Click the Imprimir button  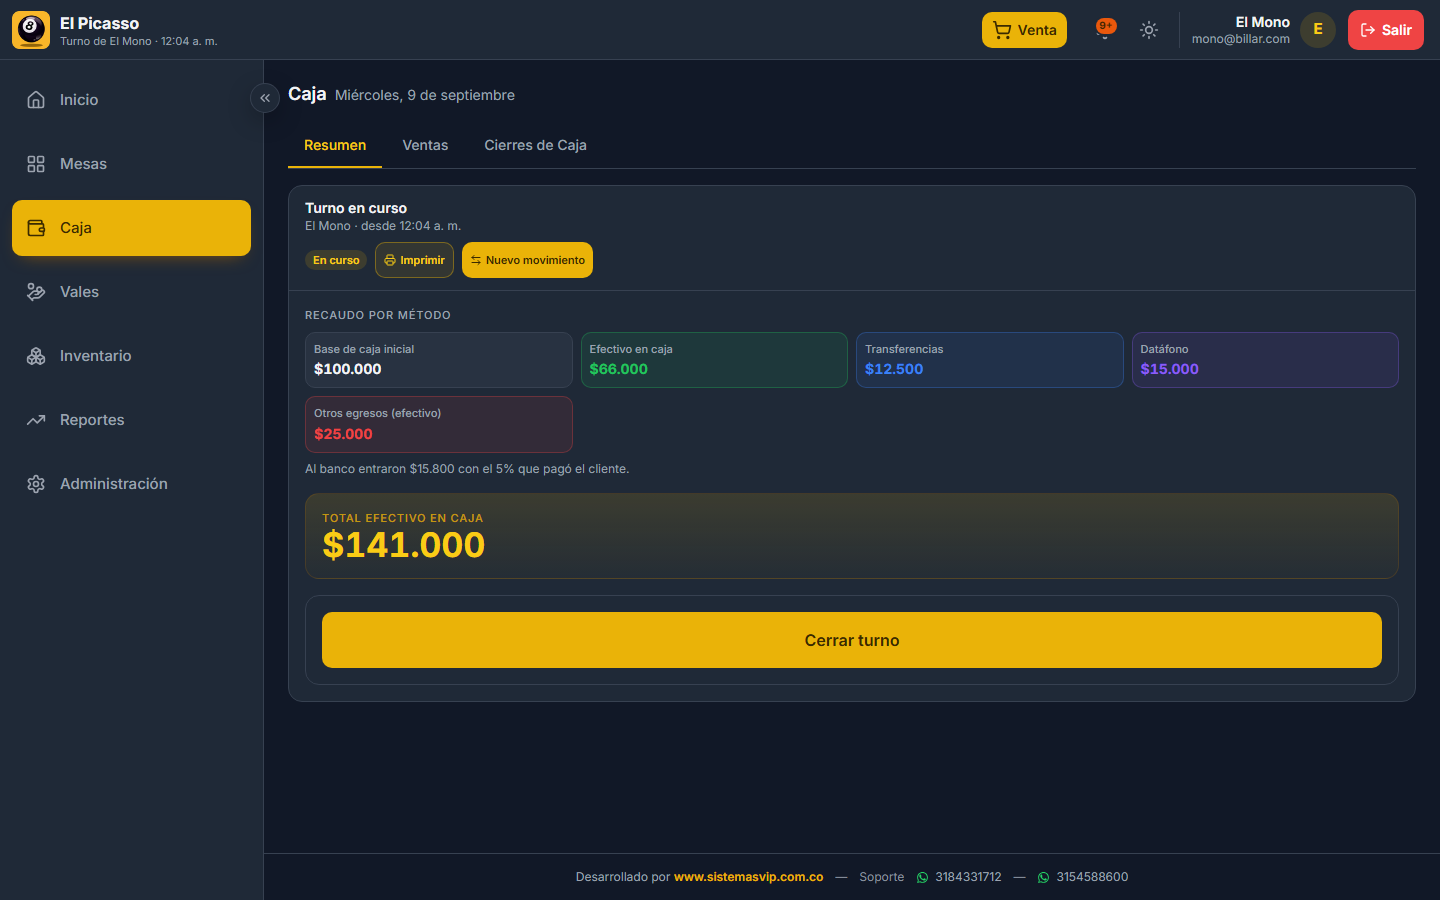(414, 260)
